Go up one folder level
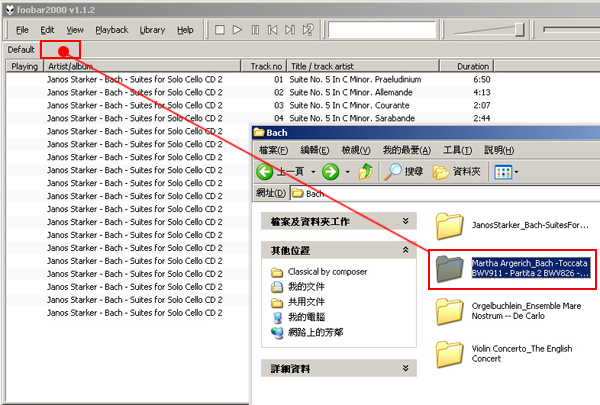This screenshot has height=405, width=600. [365, 172]
